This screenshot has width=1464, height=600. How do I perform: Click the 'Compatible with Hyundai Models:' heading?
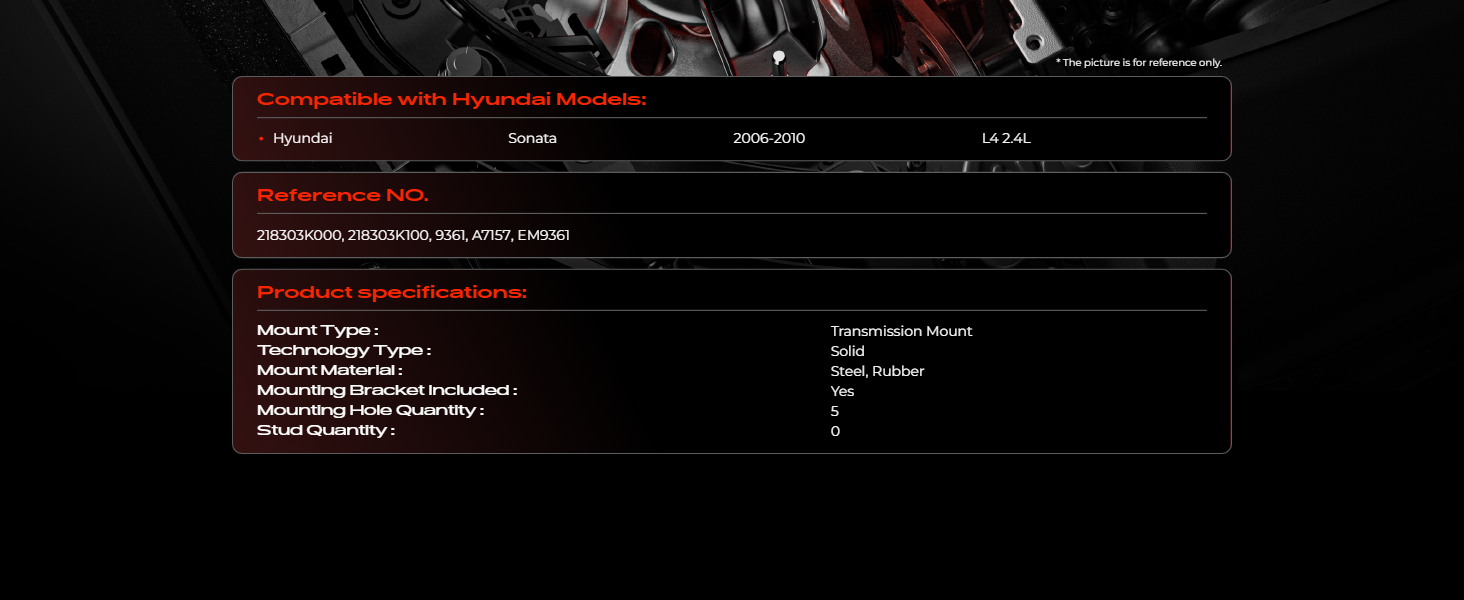click(452, 99)
